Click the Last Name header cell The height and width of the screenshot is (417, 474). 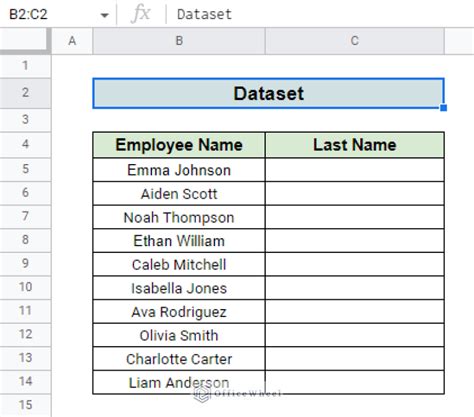tap(355, 145)
